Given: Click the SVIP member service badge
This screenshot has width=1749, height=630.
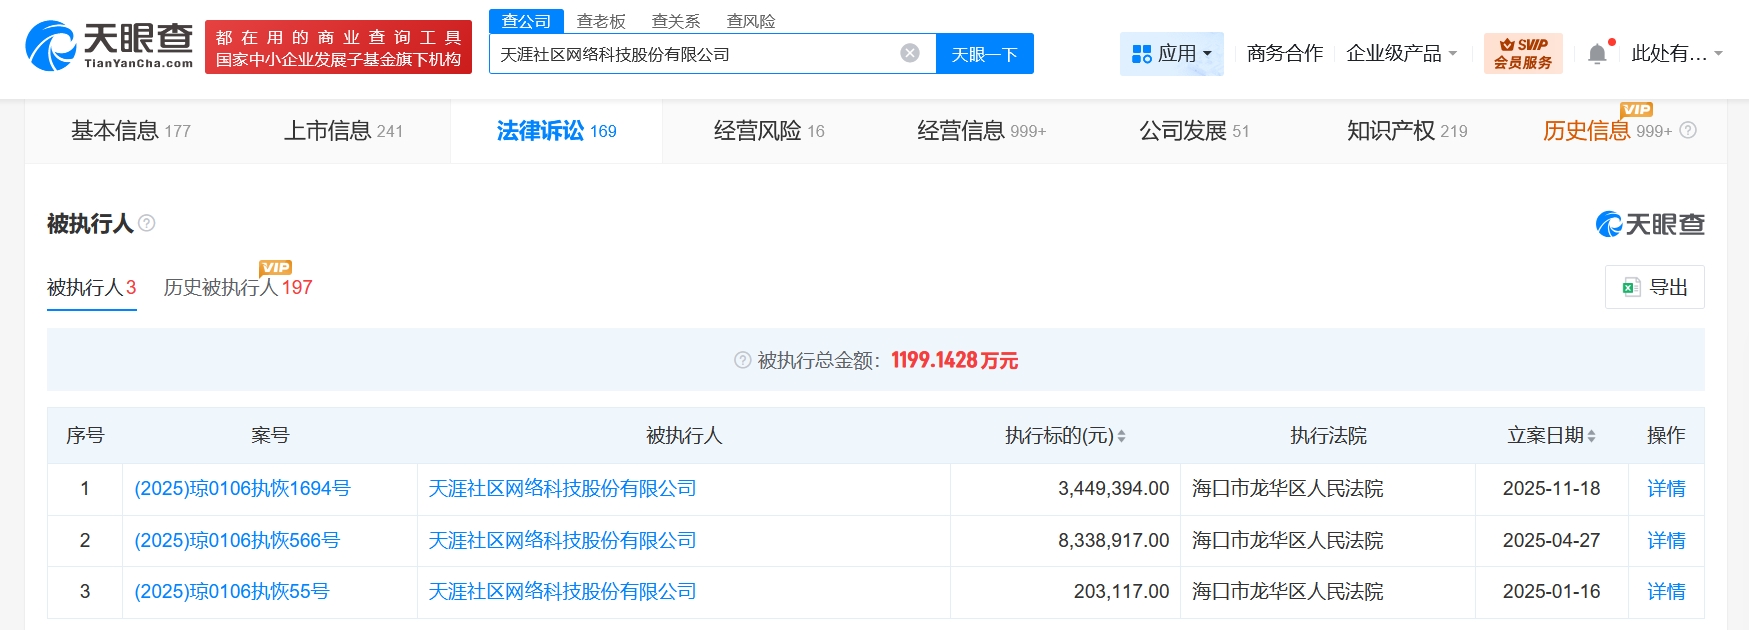Looking at the screenshot, I should pyautogui.click(x=1523, y=53).
